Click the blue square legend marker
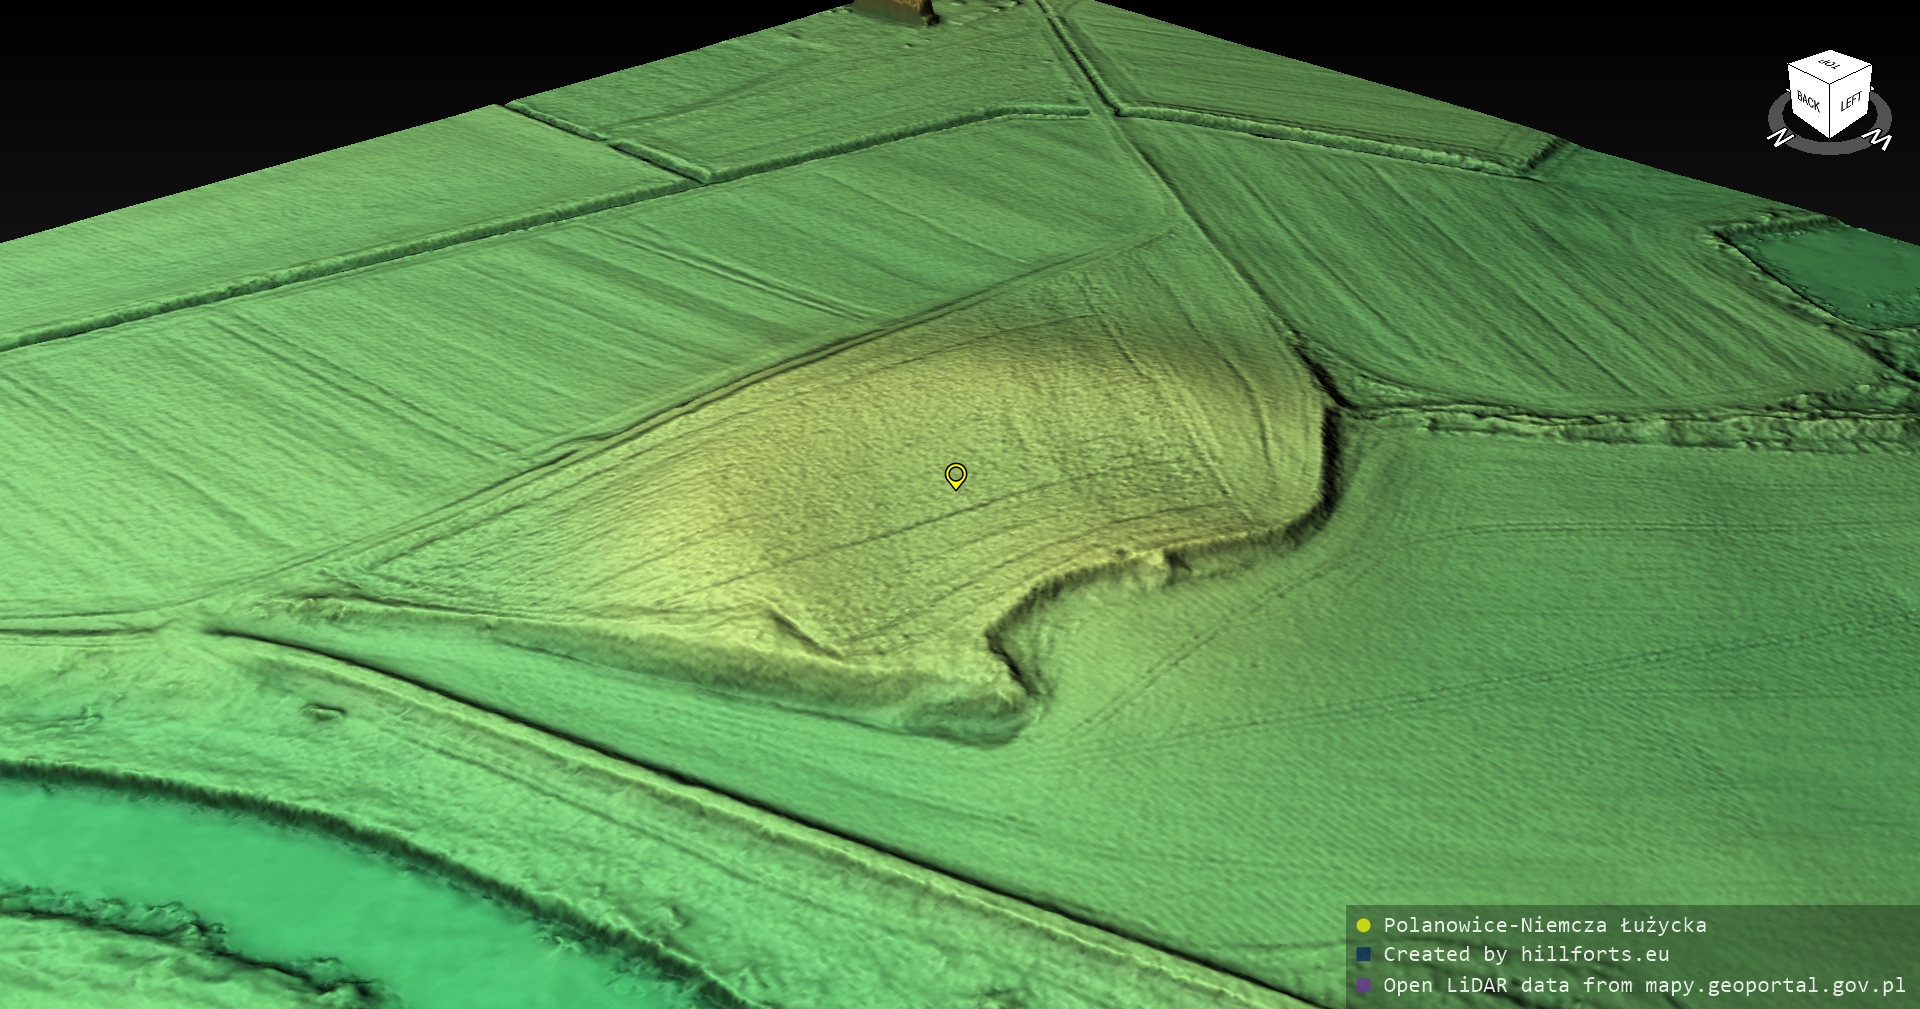The width and height of the screenshot is (1920, 1009). click(1363, 955)
